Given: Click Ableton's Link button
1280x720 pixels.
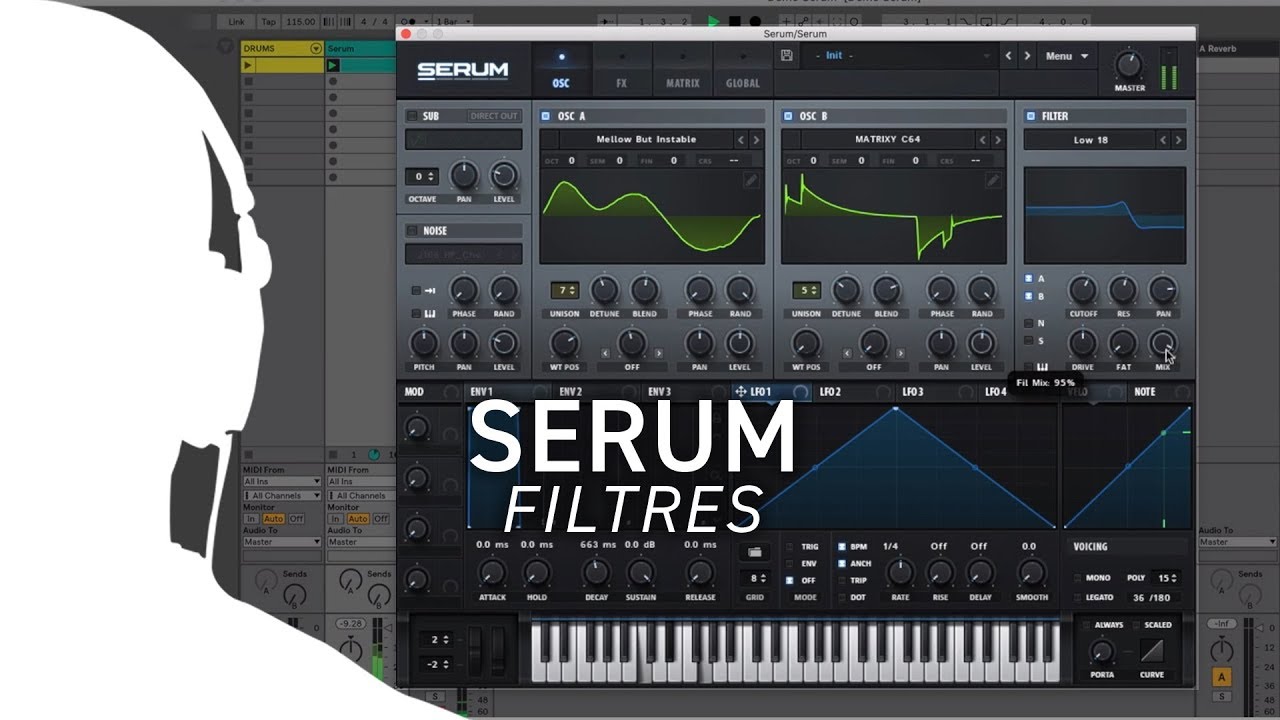Looking at the screenshot, I should (236, 21).
